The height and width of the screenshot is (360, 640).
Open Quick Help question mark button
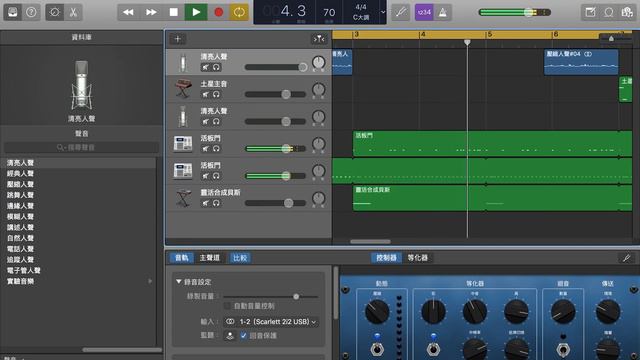tap(31, 12)
